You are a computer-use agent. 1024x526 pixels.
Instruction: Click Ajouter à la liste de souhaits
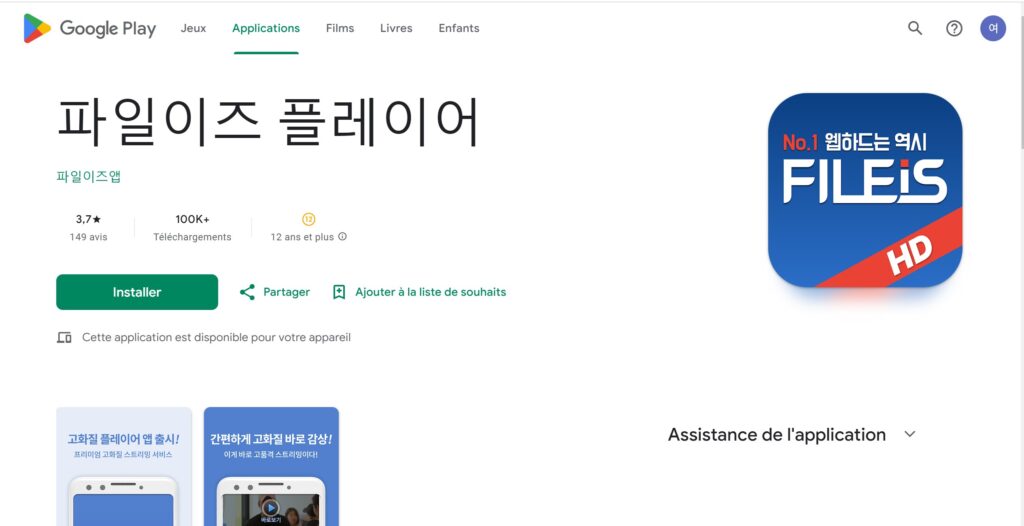click(430, 292)
